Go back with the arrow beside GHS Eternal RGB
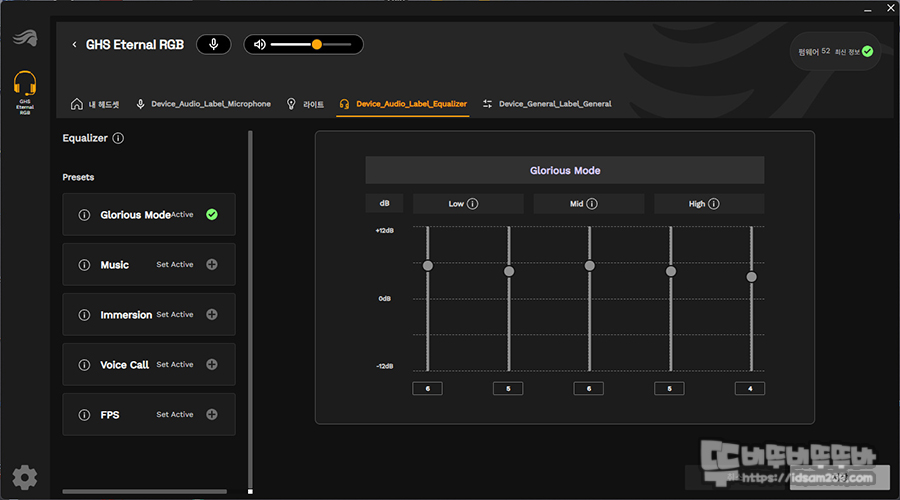 (x=74, y=44)
